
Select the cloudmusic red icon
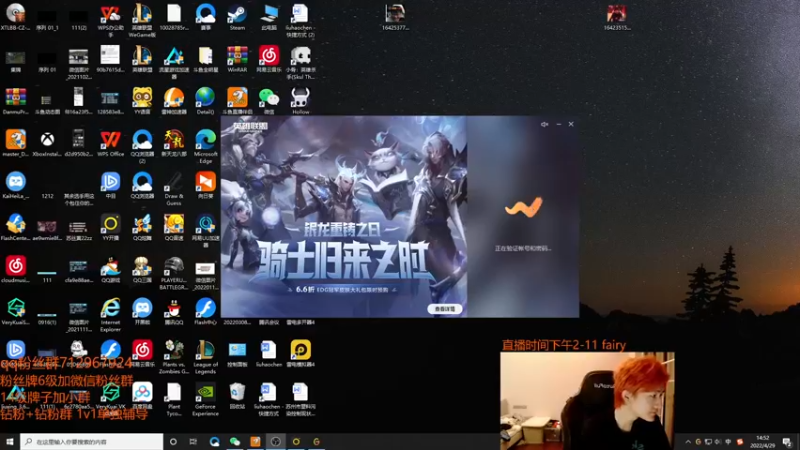tap(15, 270)
